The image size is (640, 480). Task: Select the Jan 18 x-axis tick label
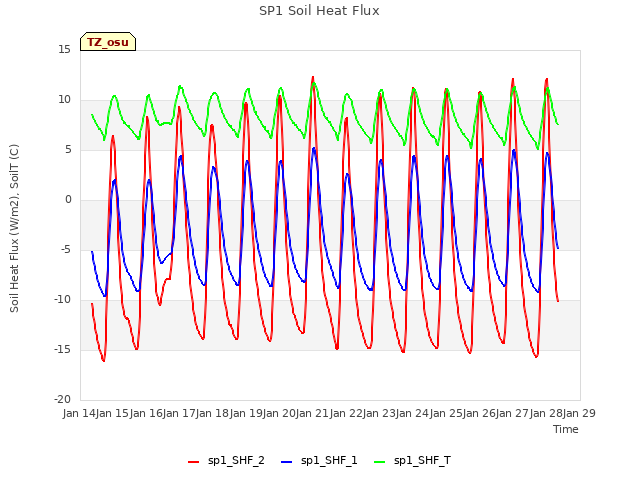(212, 413)
